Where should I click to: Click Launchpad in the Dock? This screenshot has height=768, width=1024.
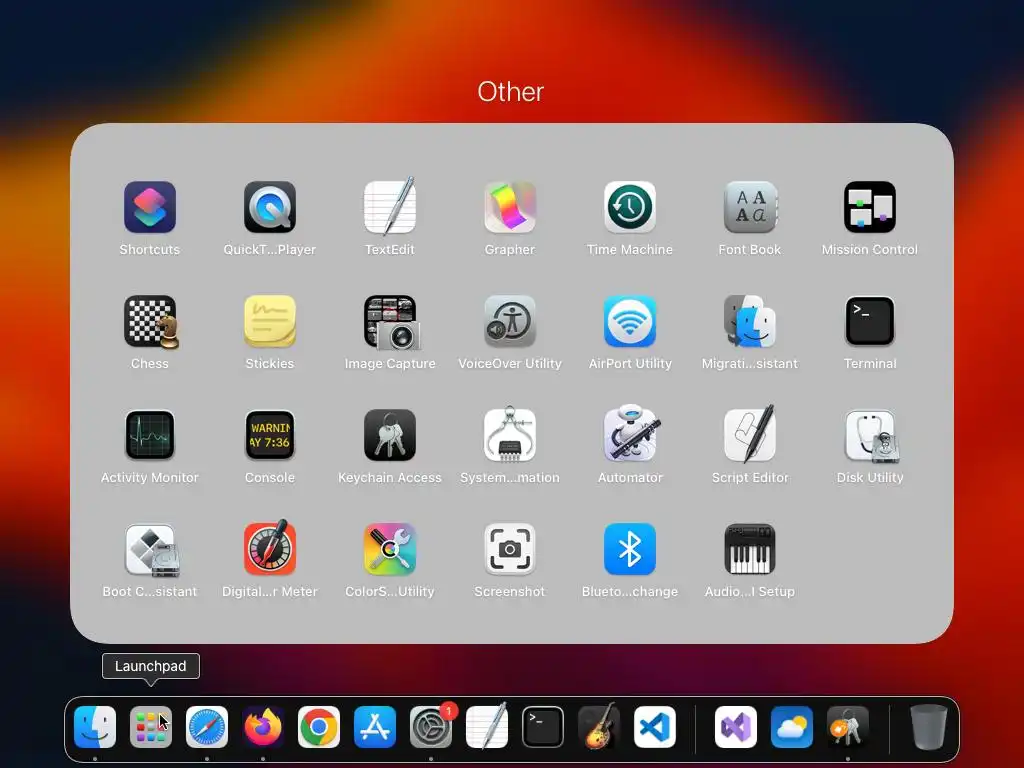(151, 727)
